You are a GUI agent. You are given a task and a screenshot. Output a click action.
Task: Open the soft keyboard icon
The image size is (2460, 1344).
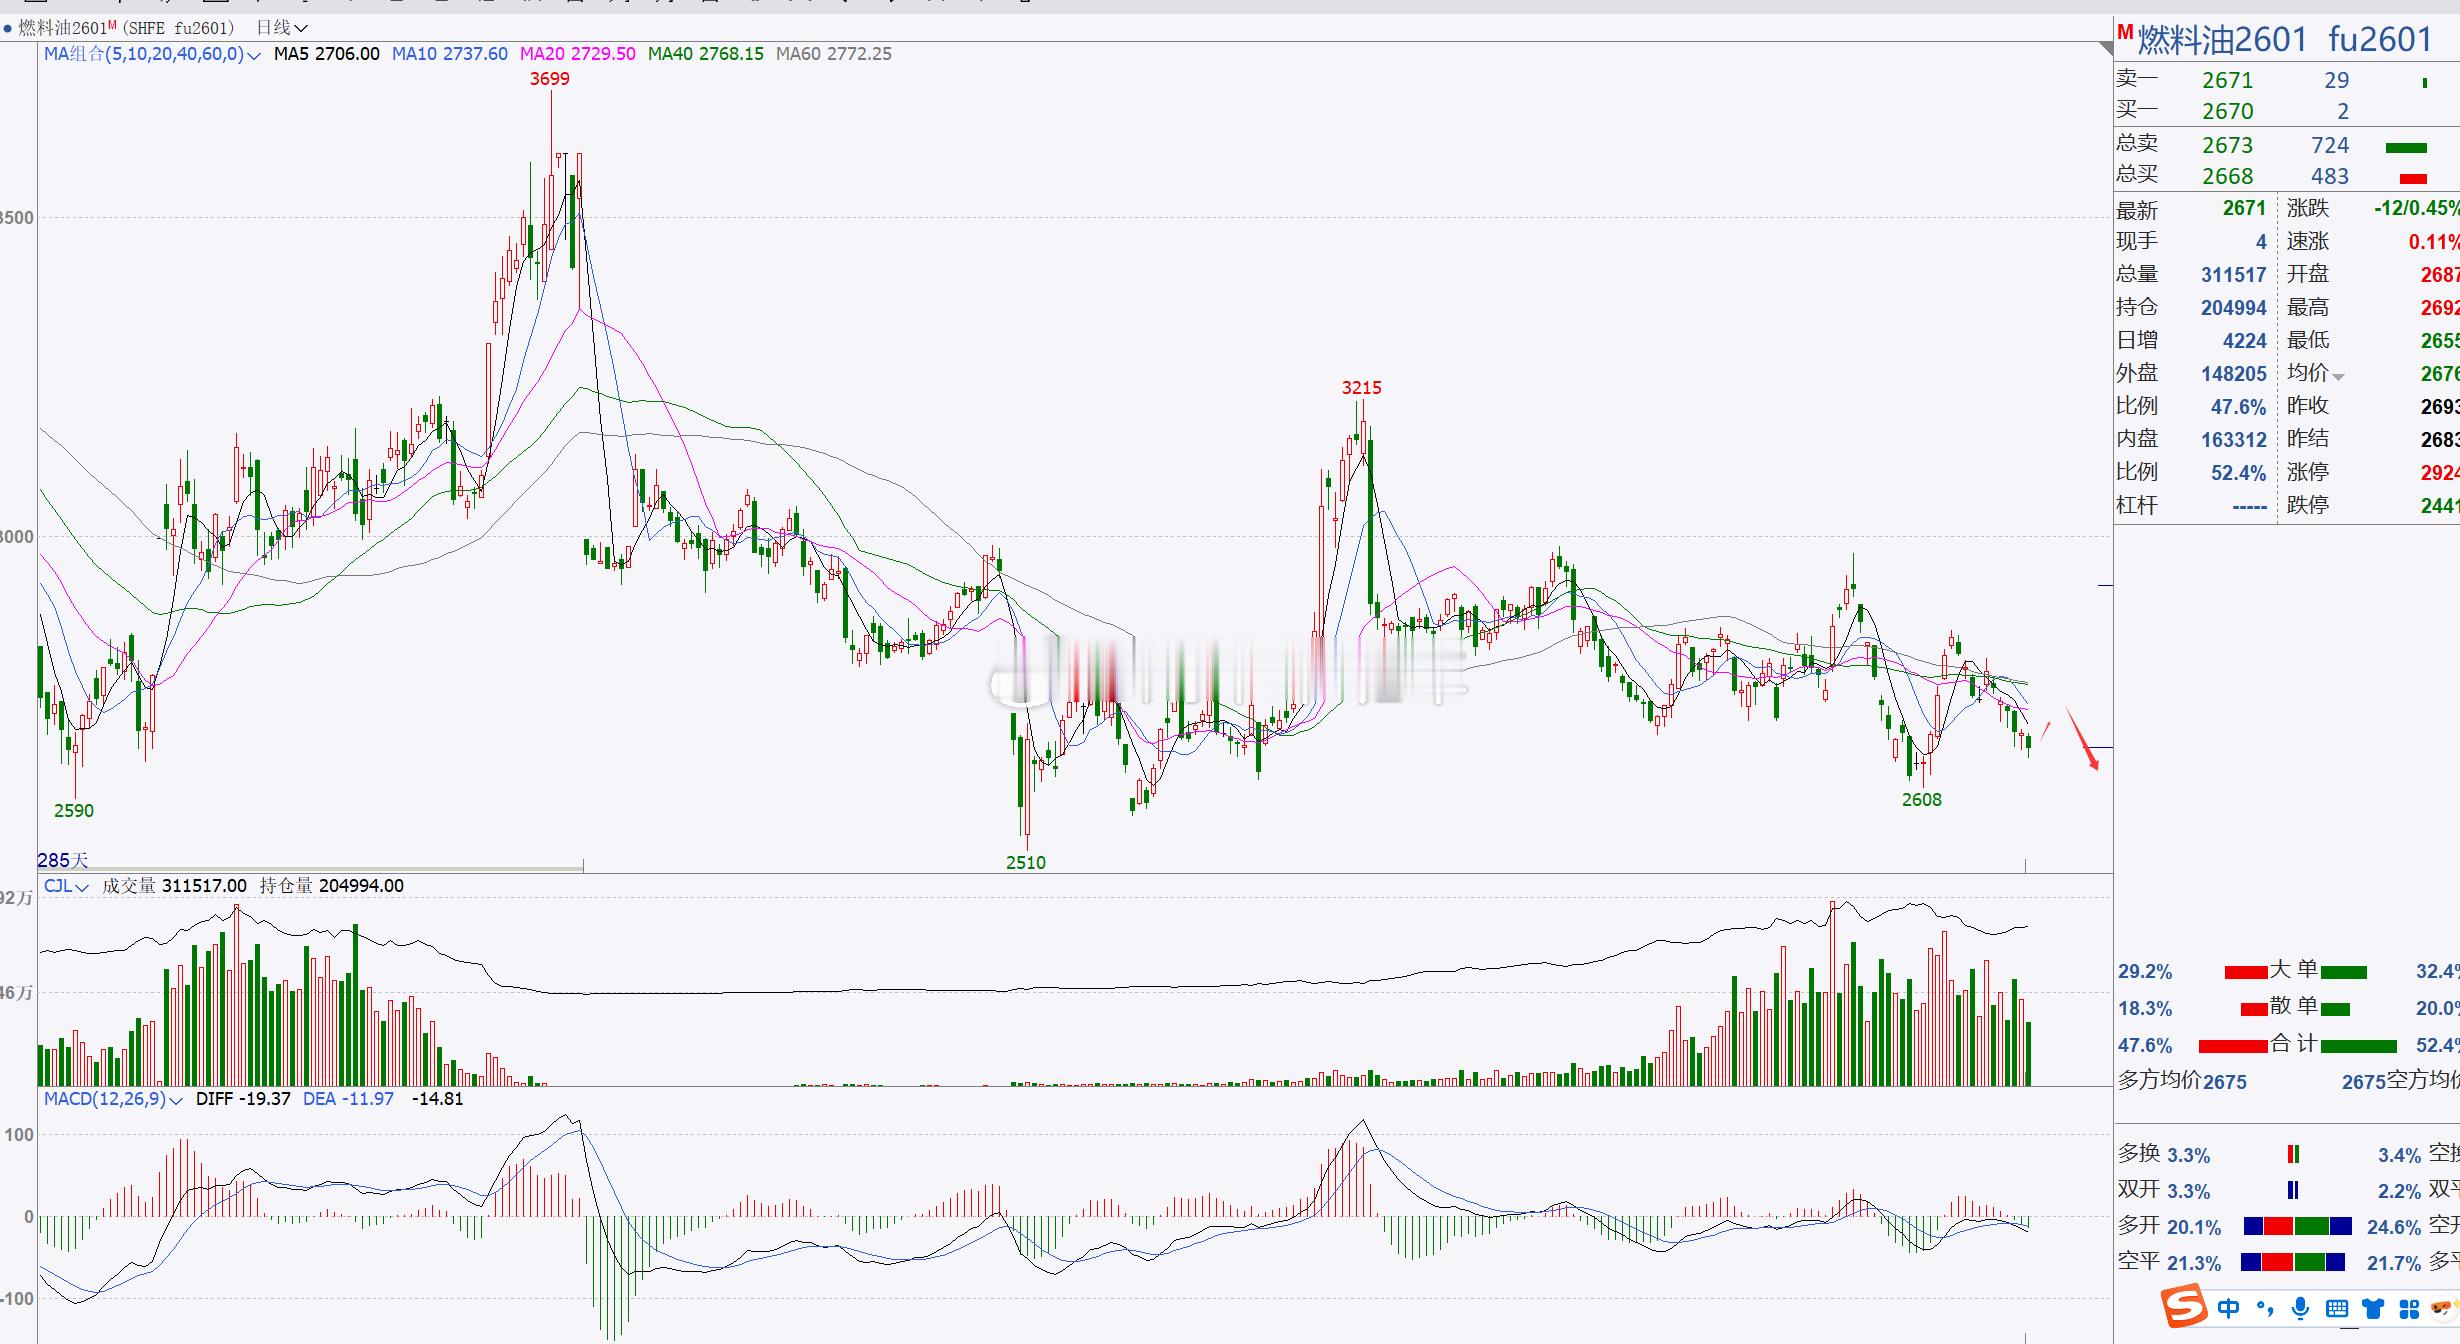[2337, 1308]
